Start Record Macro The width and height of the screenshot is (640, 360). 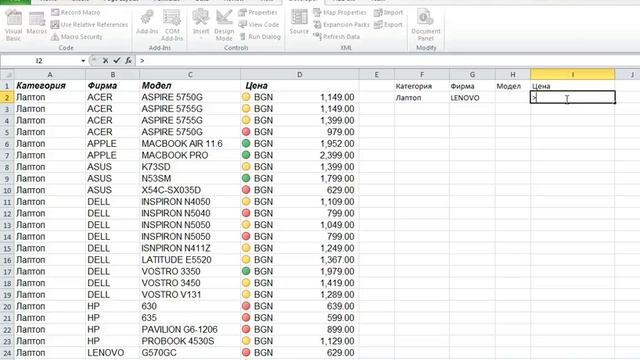tap(76, 13)
